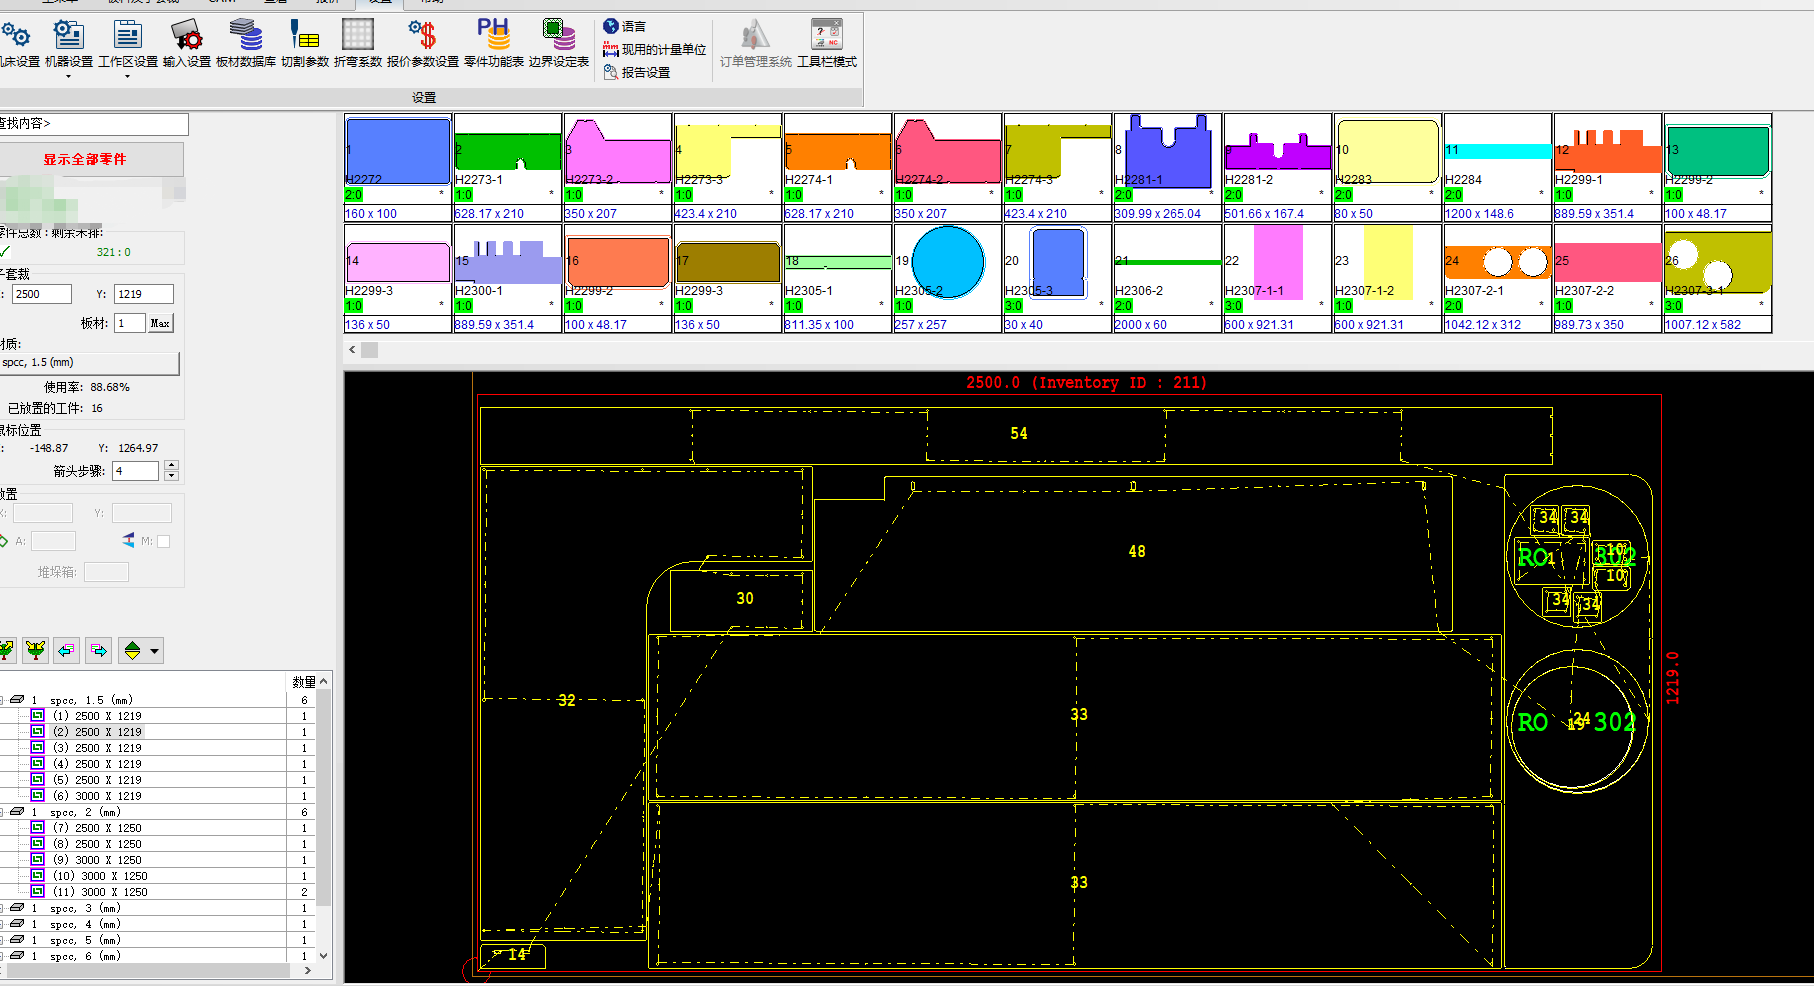Viewport: 1814px width, 986px height.
Task: Select blue part thumbnail H2272
Action: click(x=398, y=167)
